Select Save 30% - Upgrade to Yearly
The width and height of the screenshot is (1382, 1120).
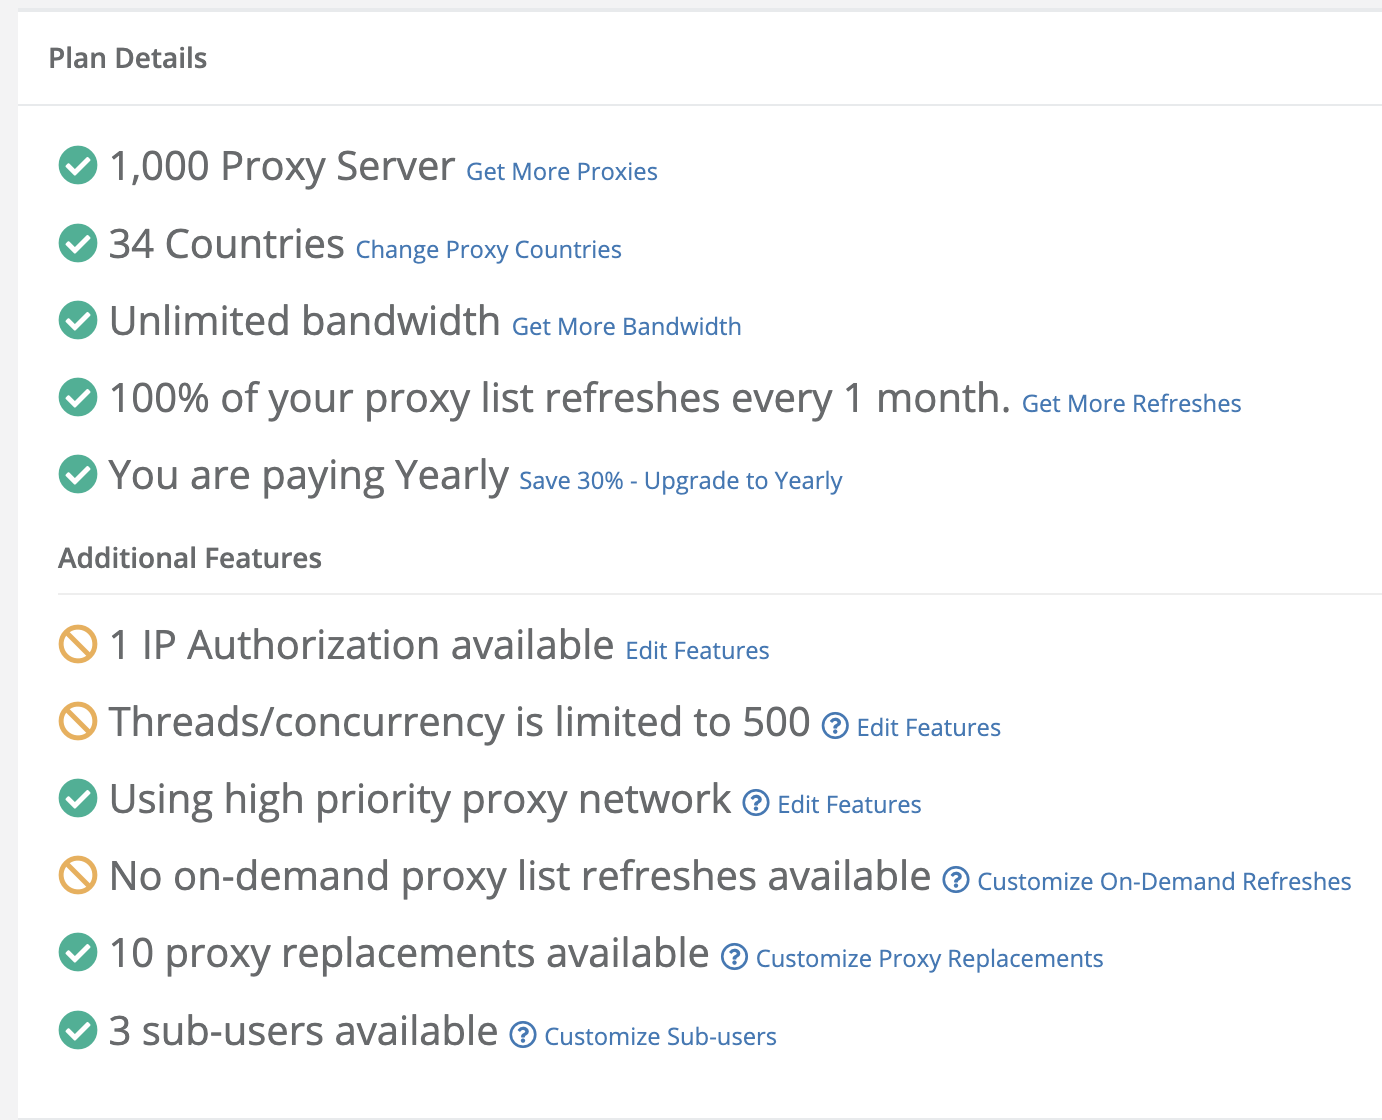680,480
